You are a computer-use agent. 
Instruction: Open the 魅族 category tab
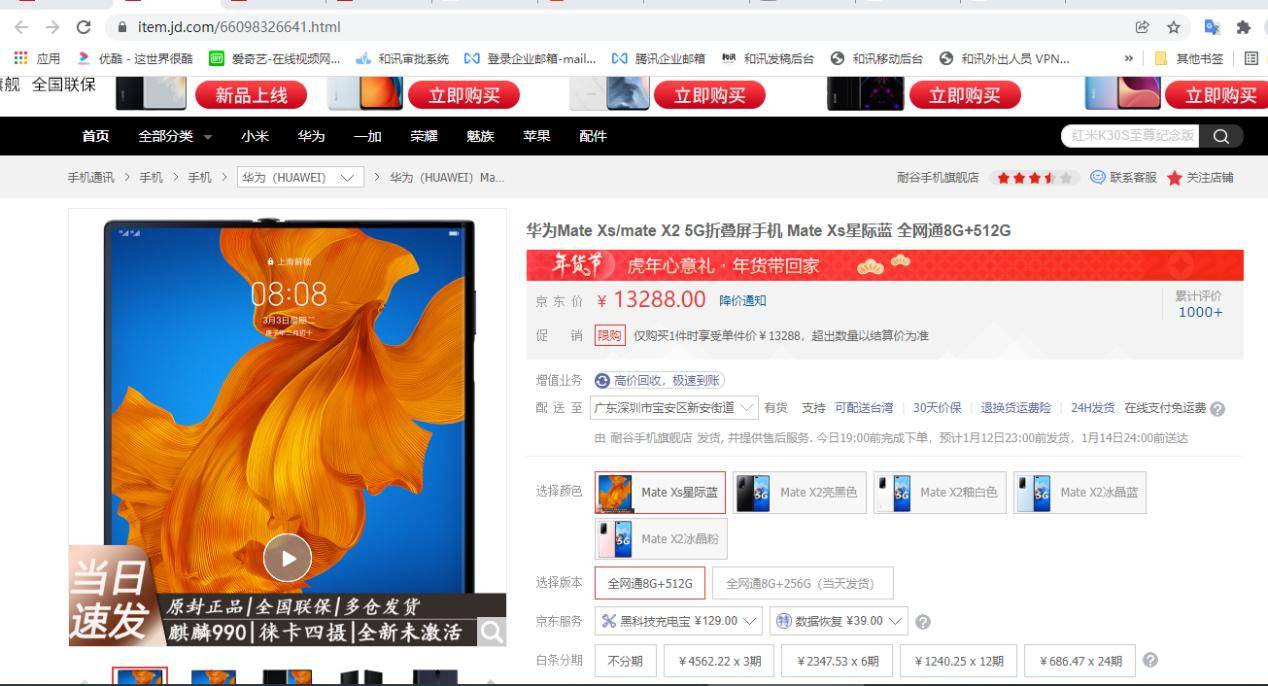[480, 136]
